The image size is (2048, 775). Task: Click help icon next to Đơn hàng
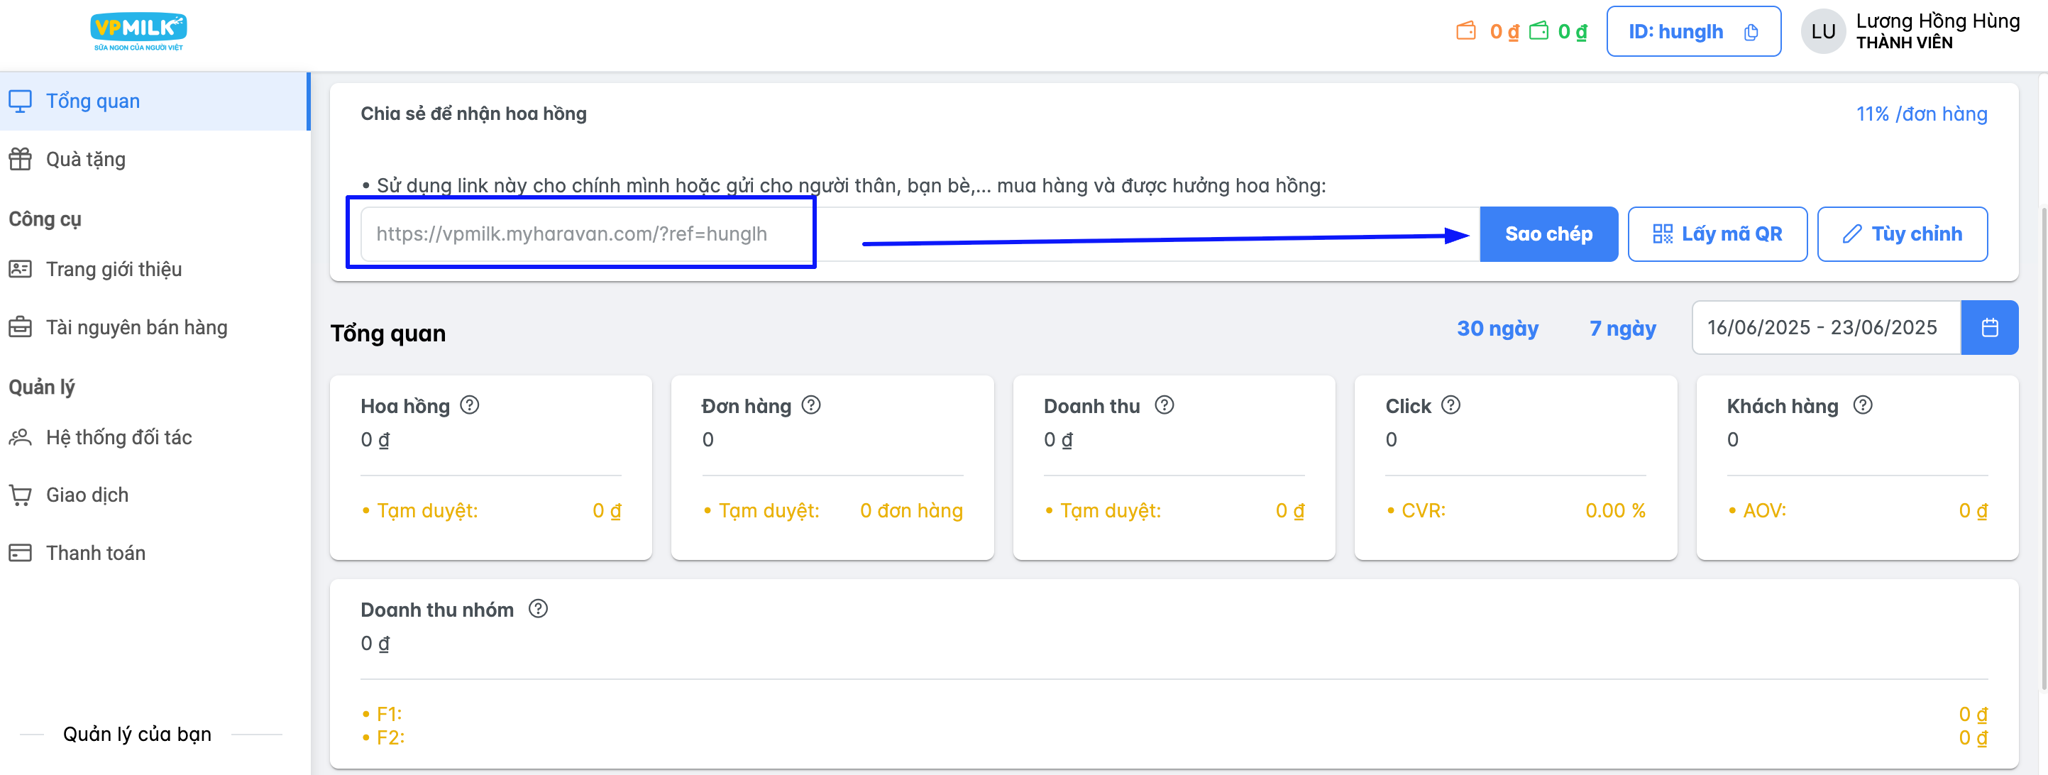811,405
